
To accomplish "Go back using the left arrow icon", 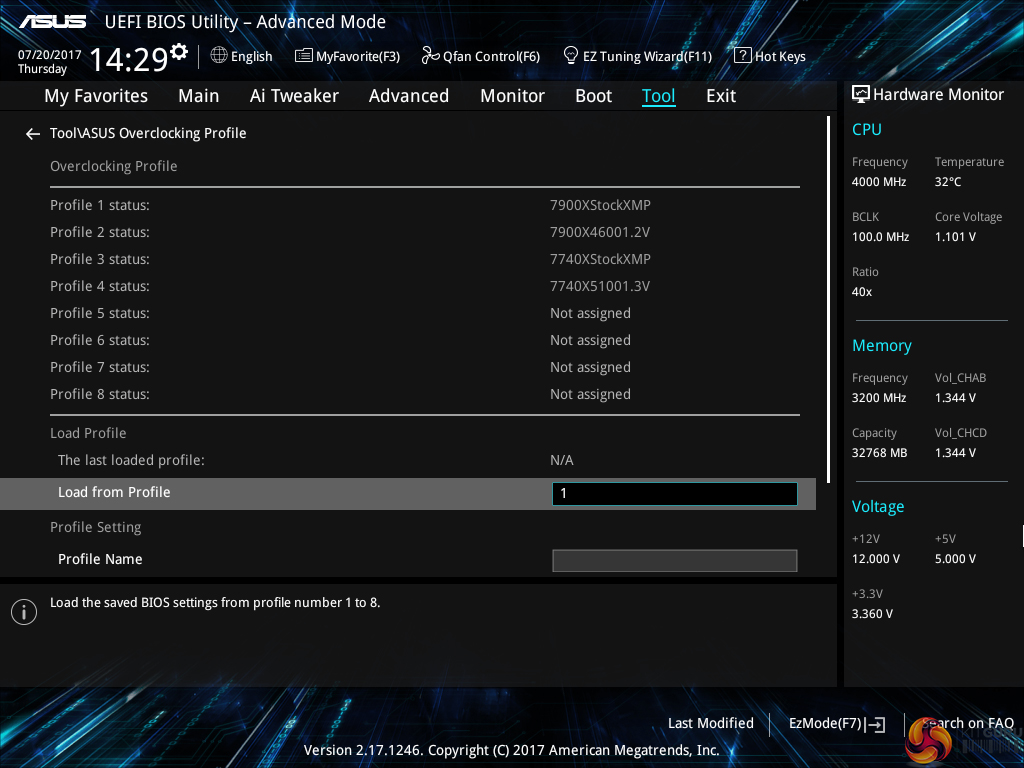I will tap(33, 134).
